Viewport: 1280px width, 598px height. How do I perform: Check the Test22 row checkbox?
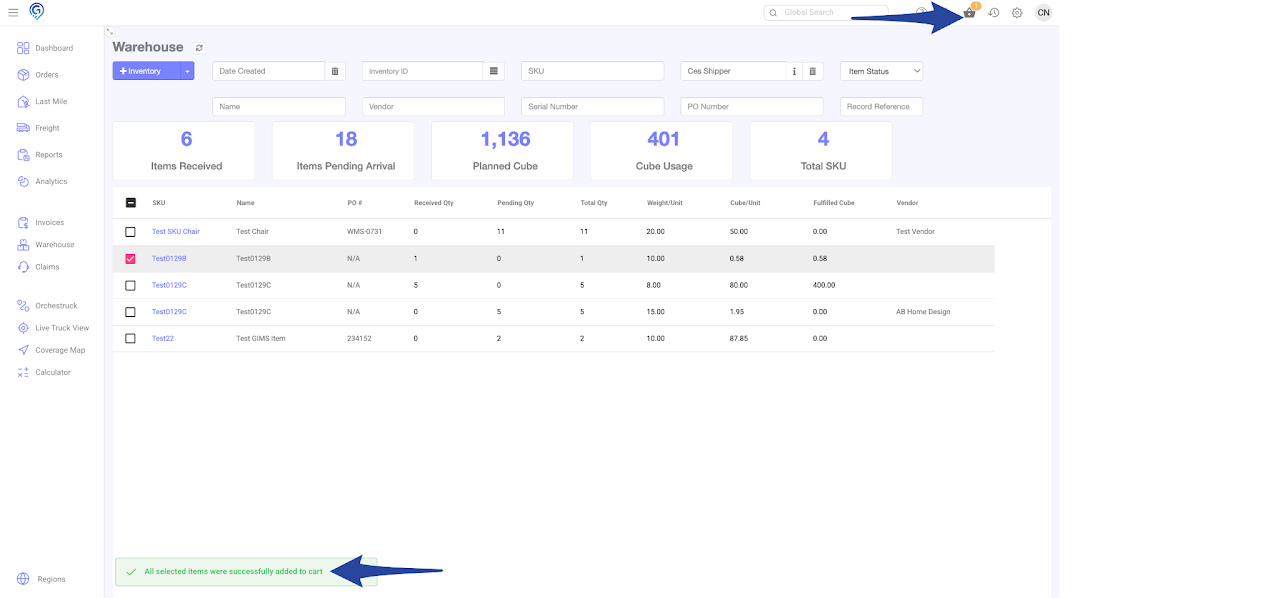click(x=130, y=338)
